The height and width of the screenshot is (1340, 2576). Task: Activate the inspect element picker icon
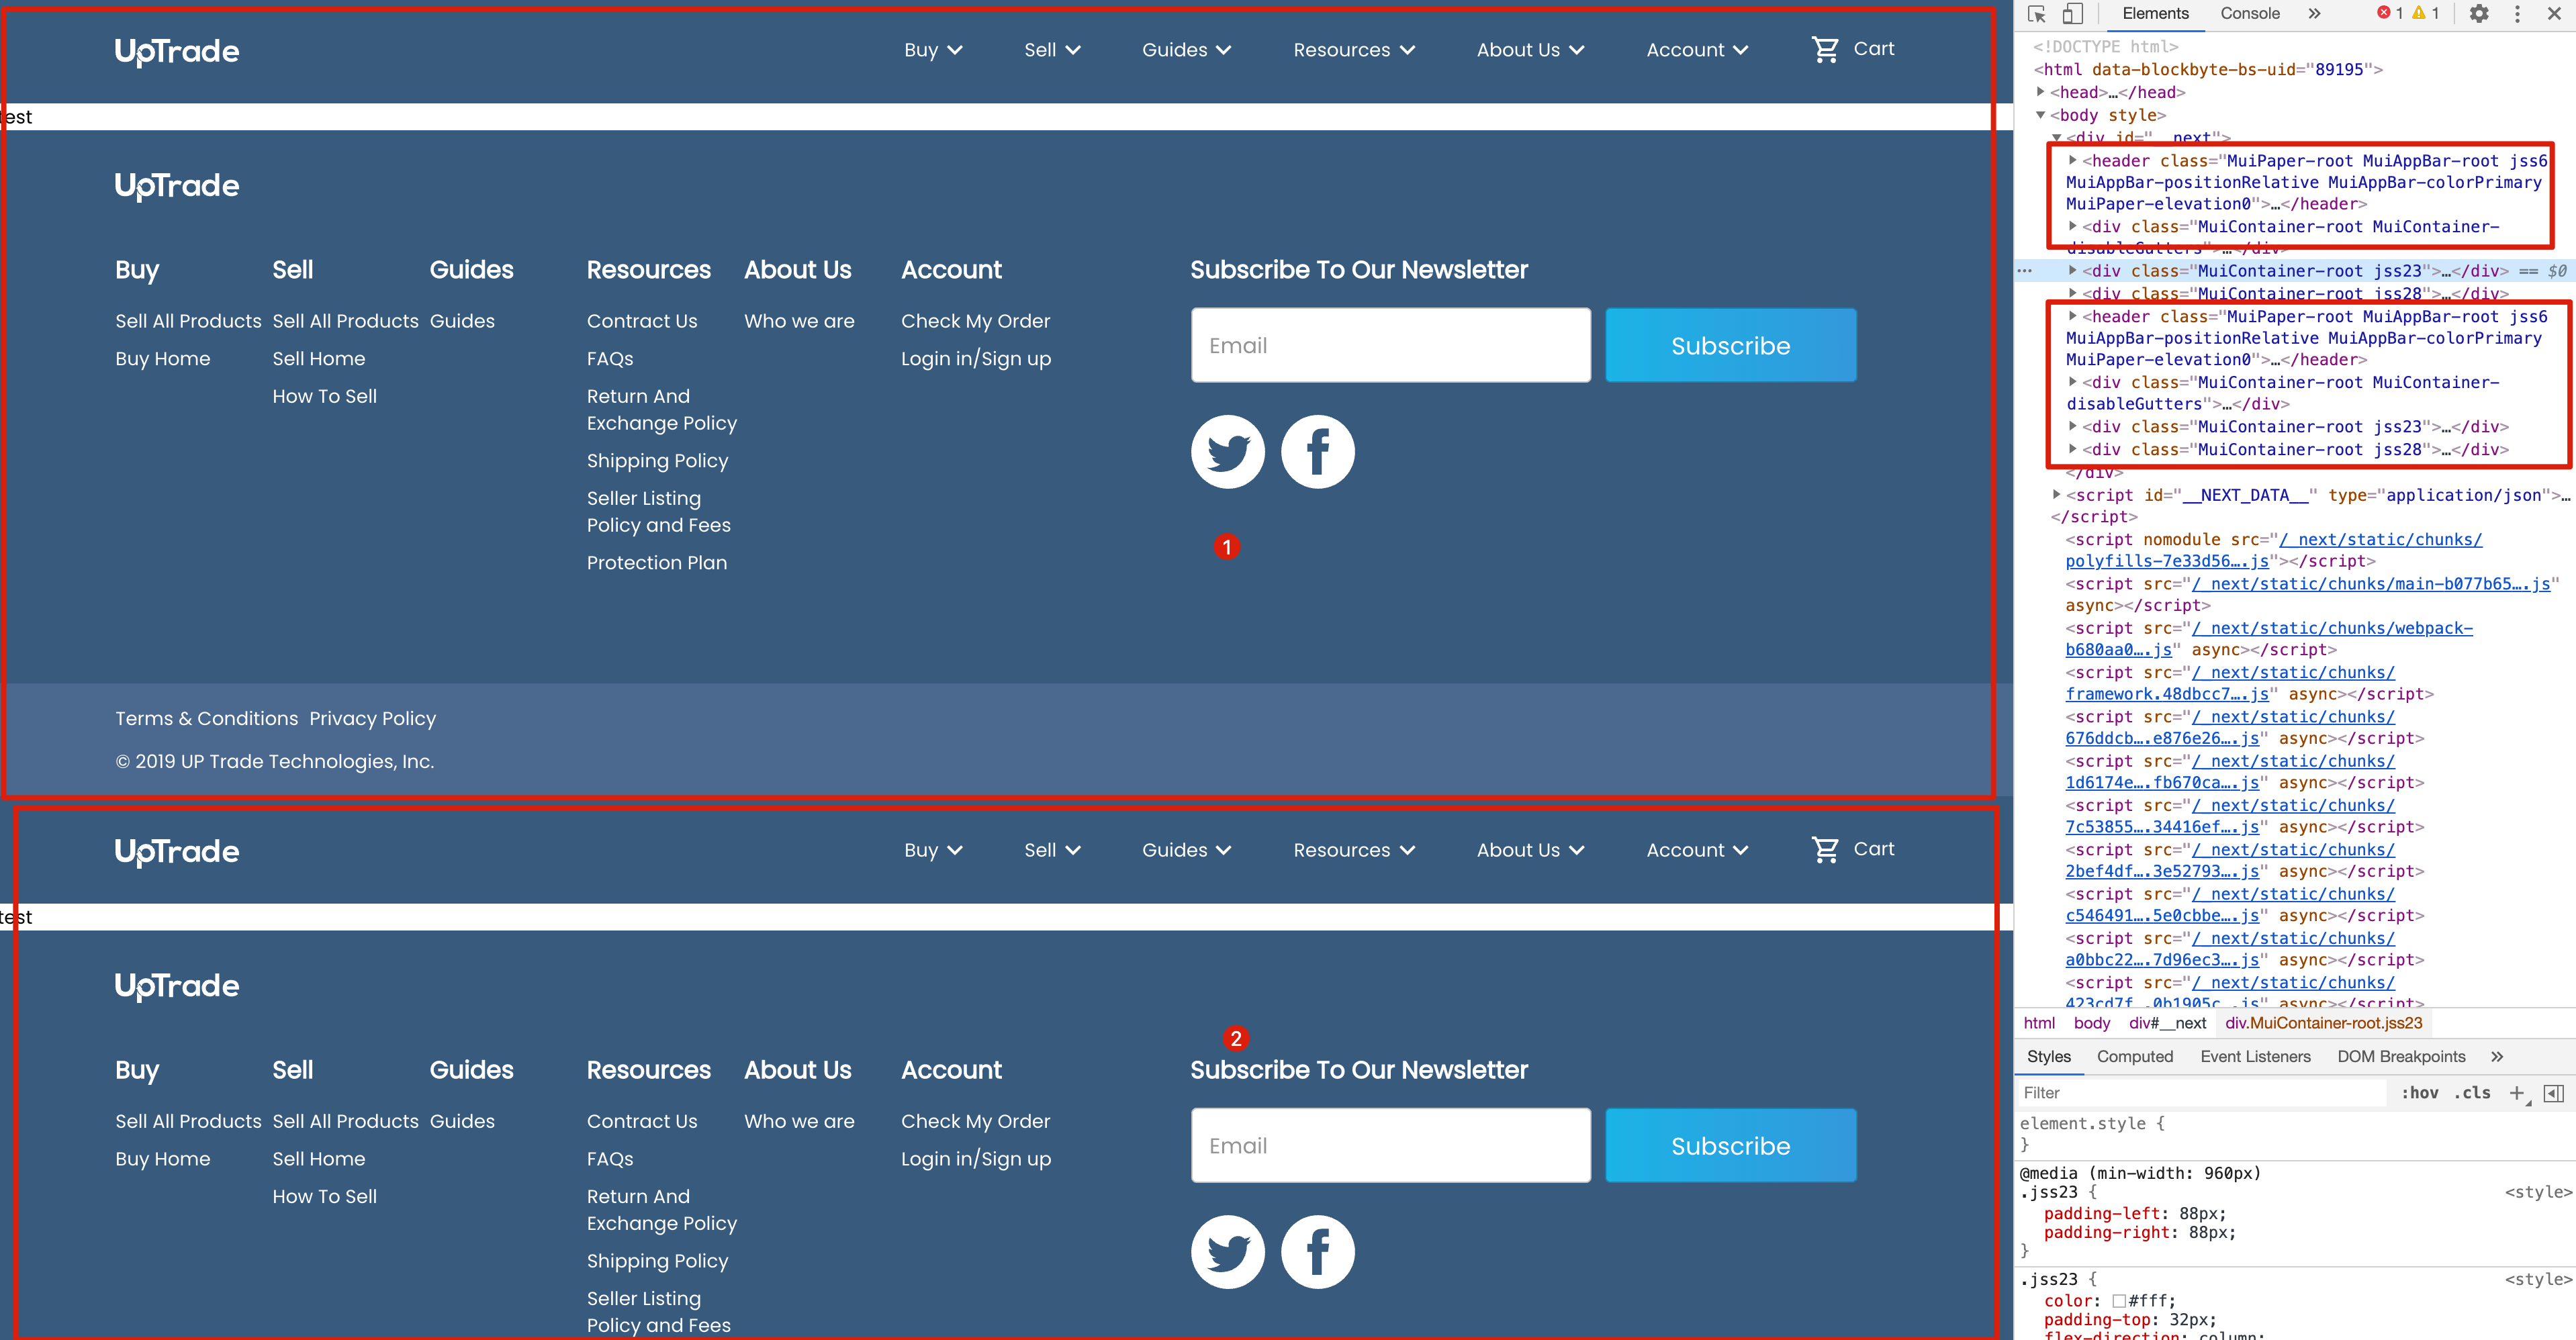pyautogui.click(x=2037, y=14)
